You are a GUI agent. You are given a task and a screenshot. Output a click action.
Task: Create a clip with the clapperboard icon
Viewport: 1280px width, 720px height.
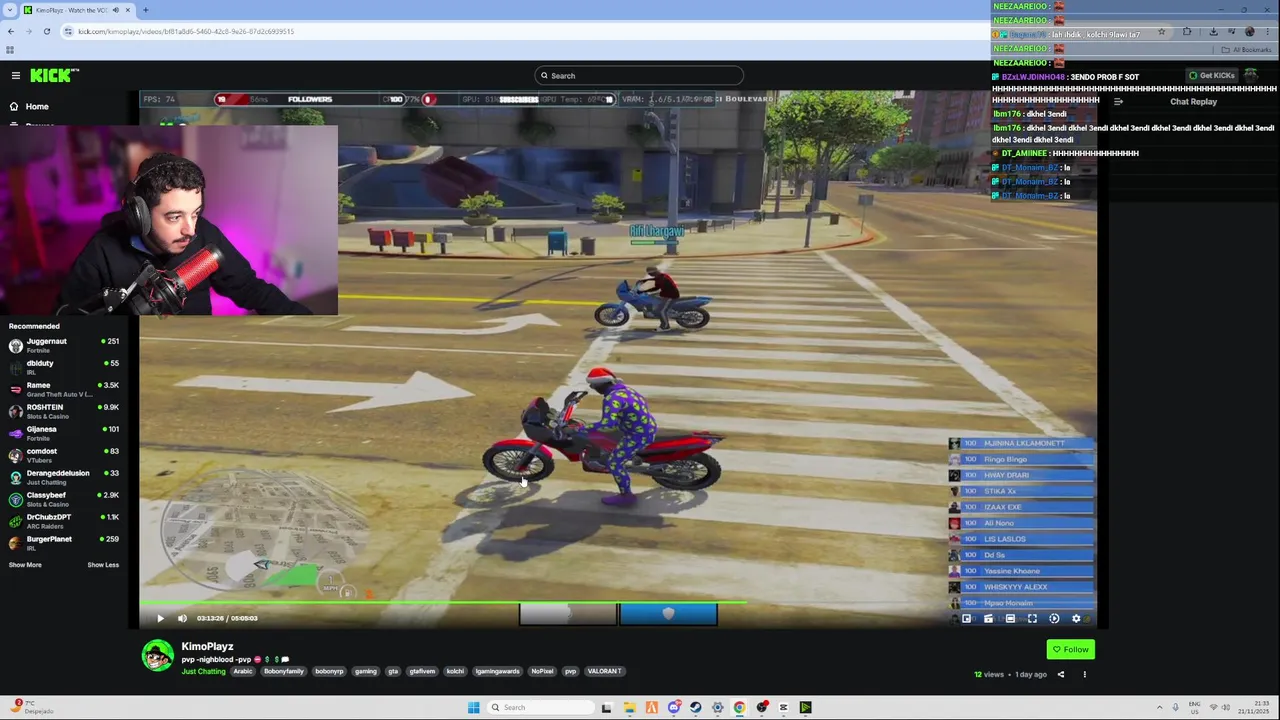(989, 619)
